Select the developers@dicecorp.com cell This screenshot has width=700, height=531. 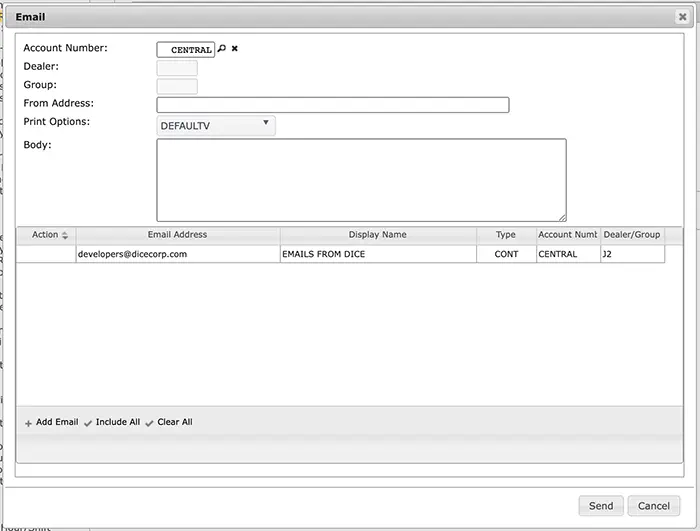coord(178,254)
